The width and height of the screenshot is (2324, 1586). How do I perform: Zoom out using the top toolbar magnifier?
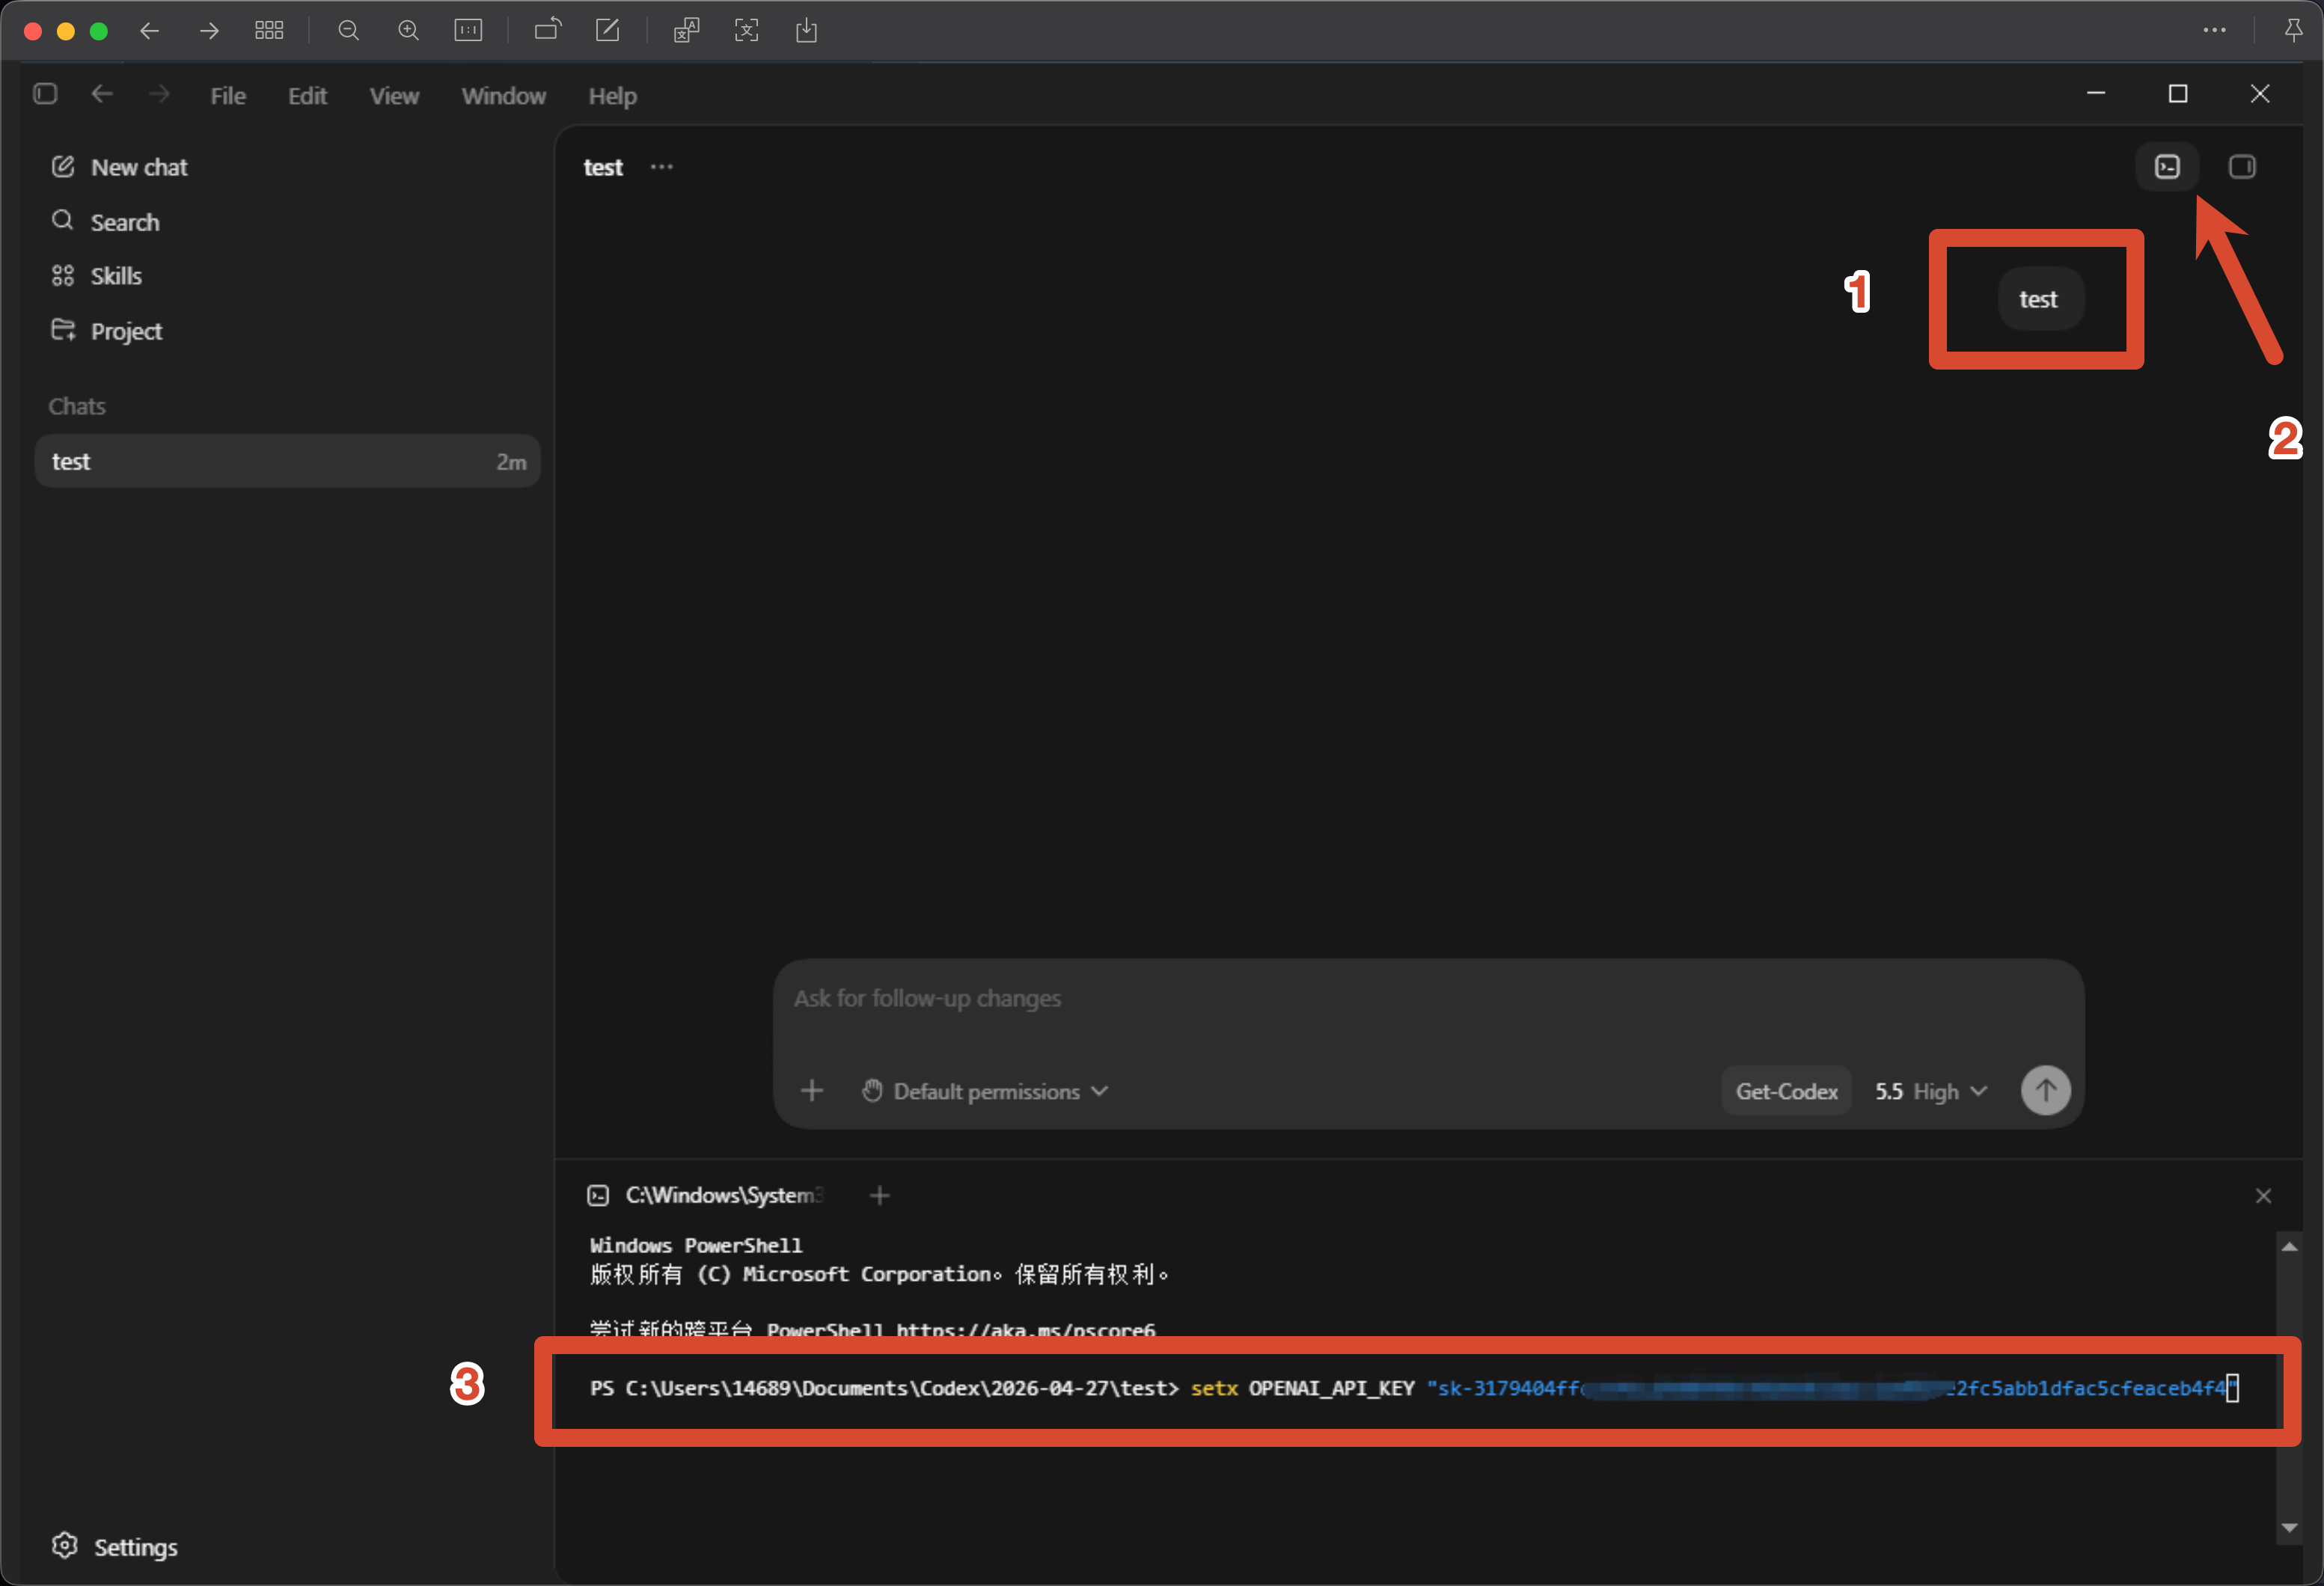pos(348,31)
